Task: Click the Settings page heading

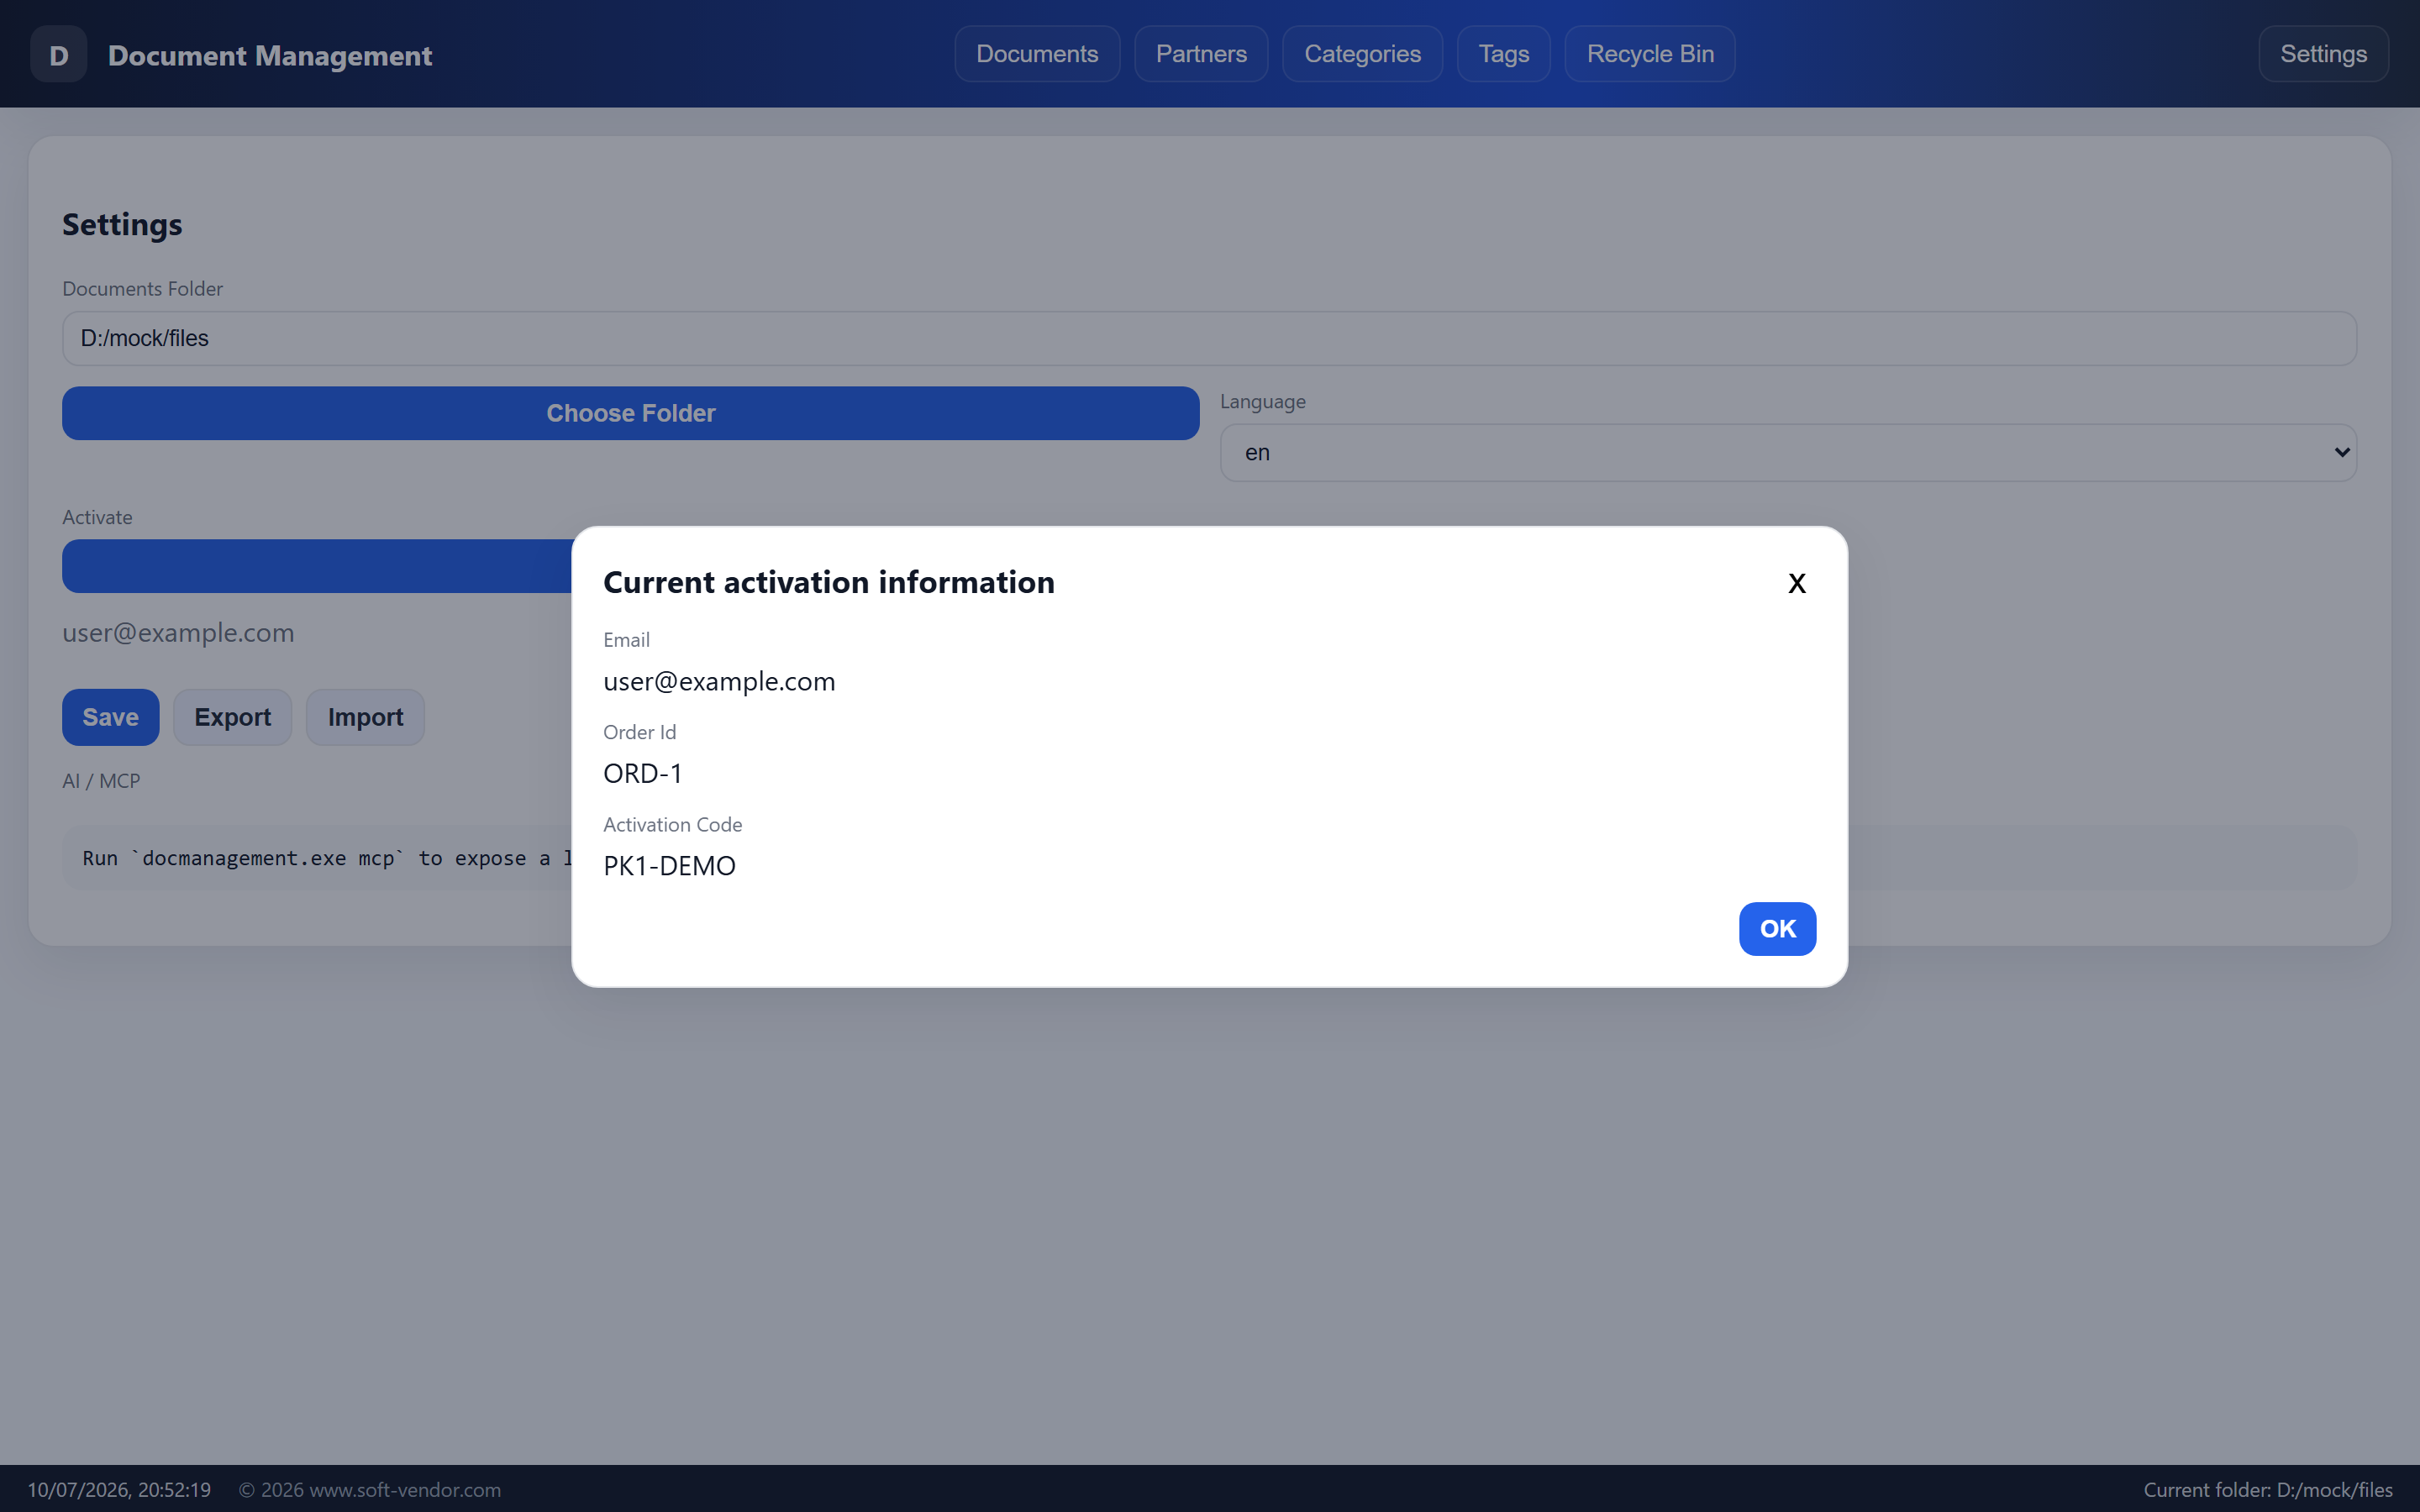Action: coord(122,224)
